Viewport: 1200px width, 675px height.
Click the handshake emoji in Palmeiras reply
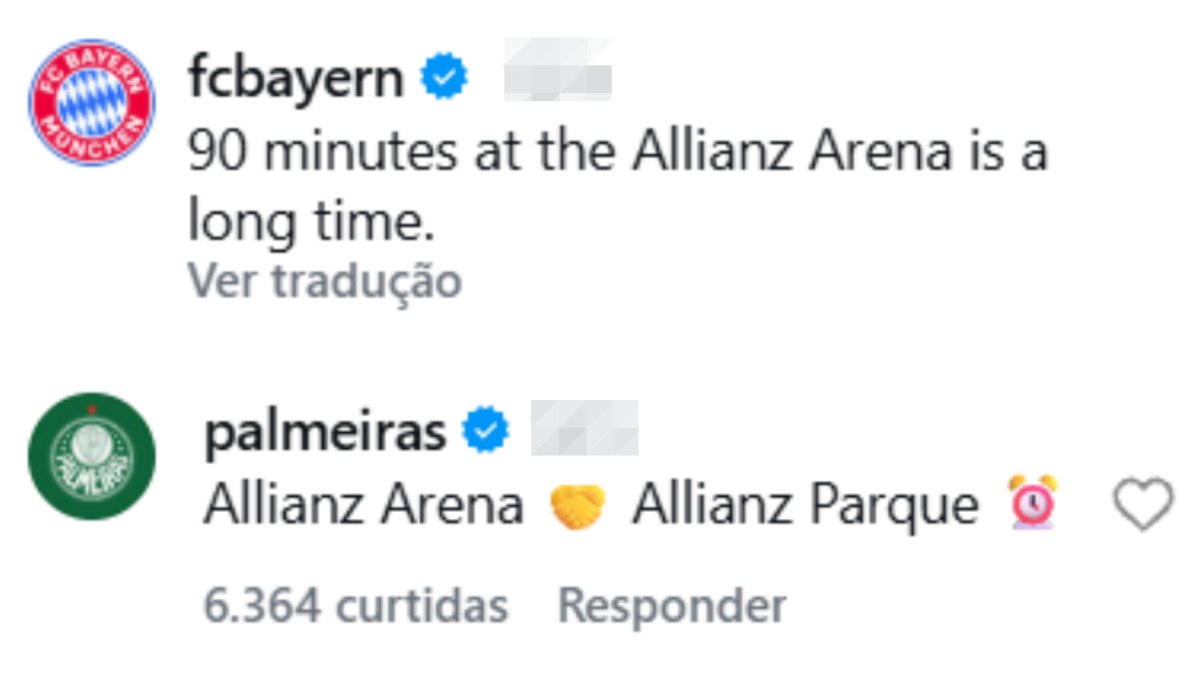tap(578, 505)
